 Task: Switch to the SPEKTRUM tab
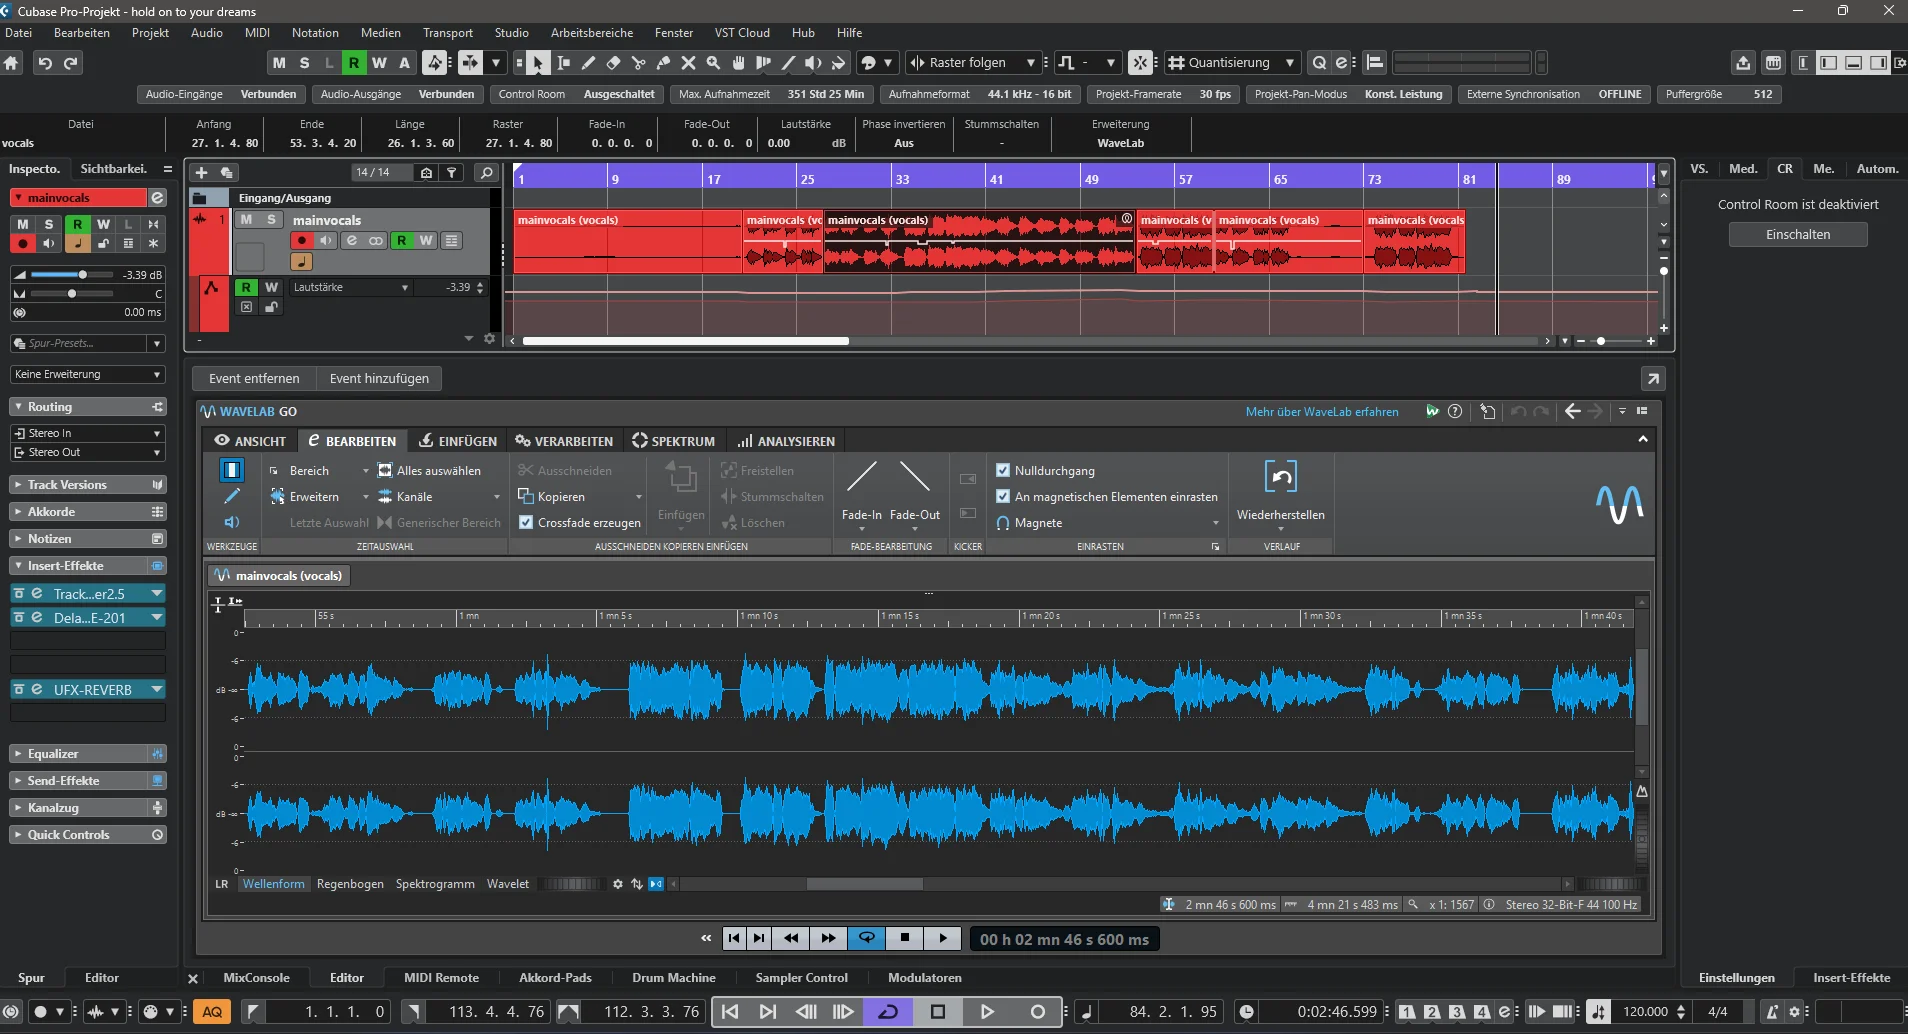click(673, 441)
